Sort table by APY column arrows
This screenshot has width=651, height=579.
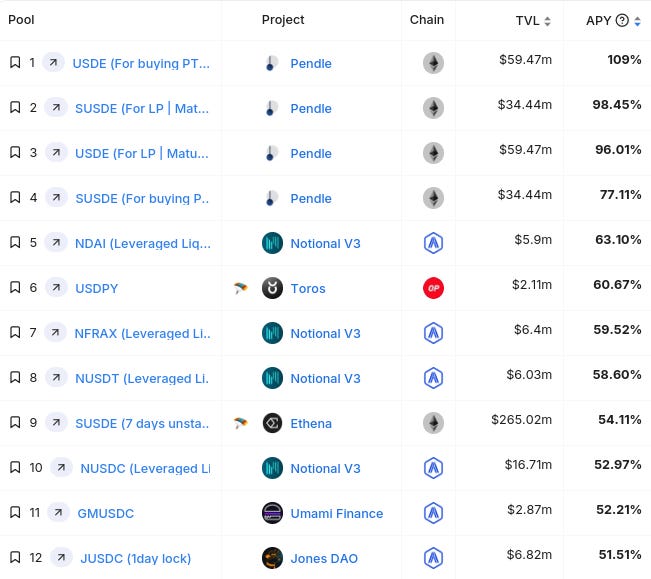tap(637, 21)
